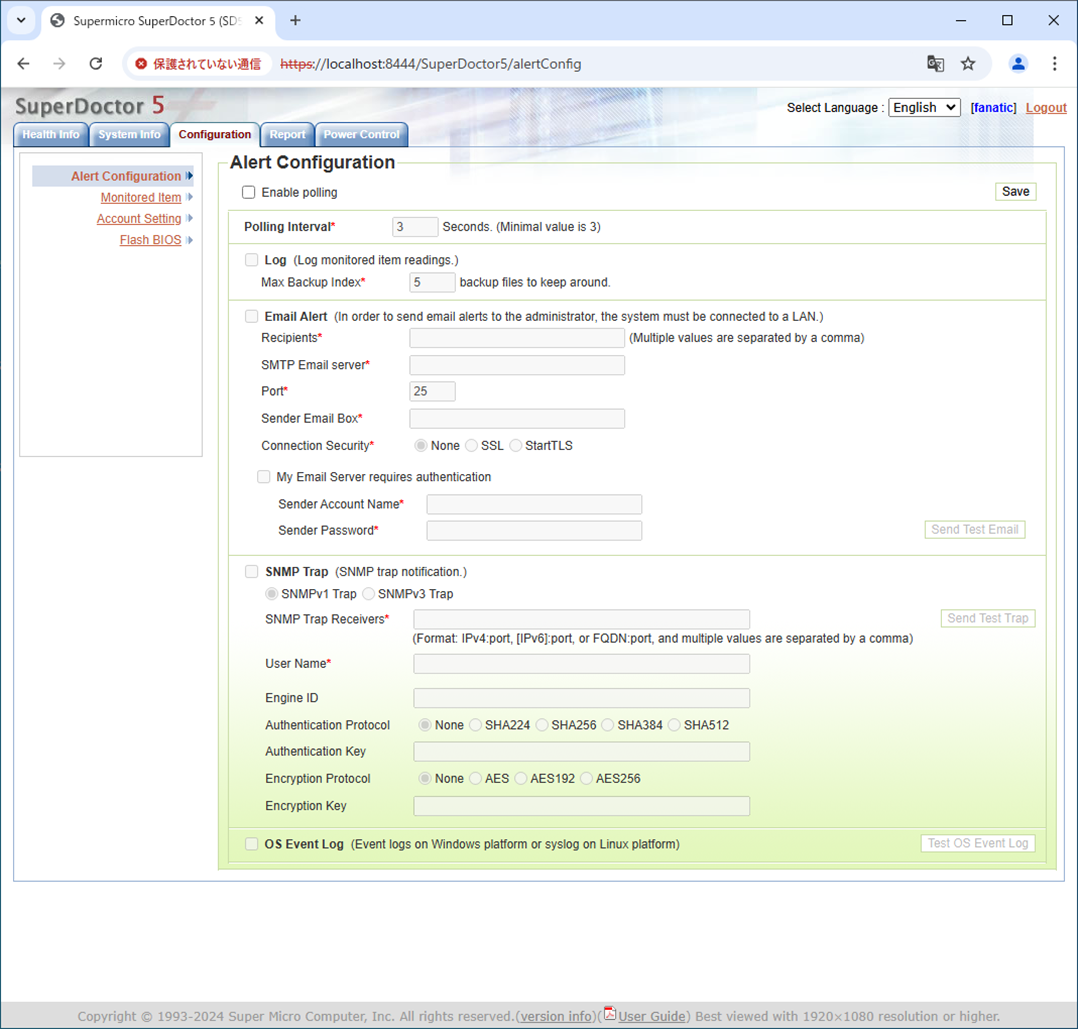Select StartTLS connection security

pyautogui.click(x=516, y=446)
